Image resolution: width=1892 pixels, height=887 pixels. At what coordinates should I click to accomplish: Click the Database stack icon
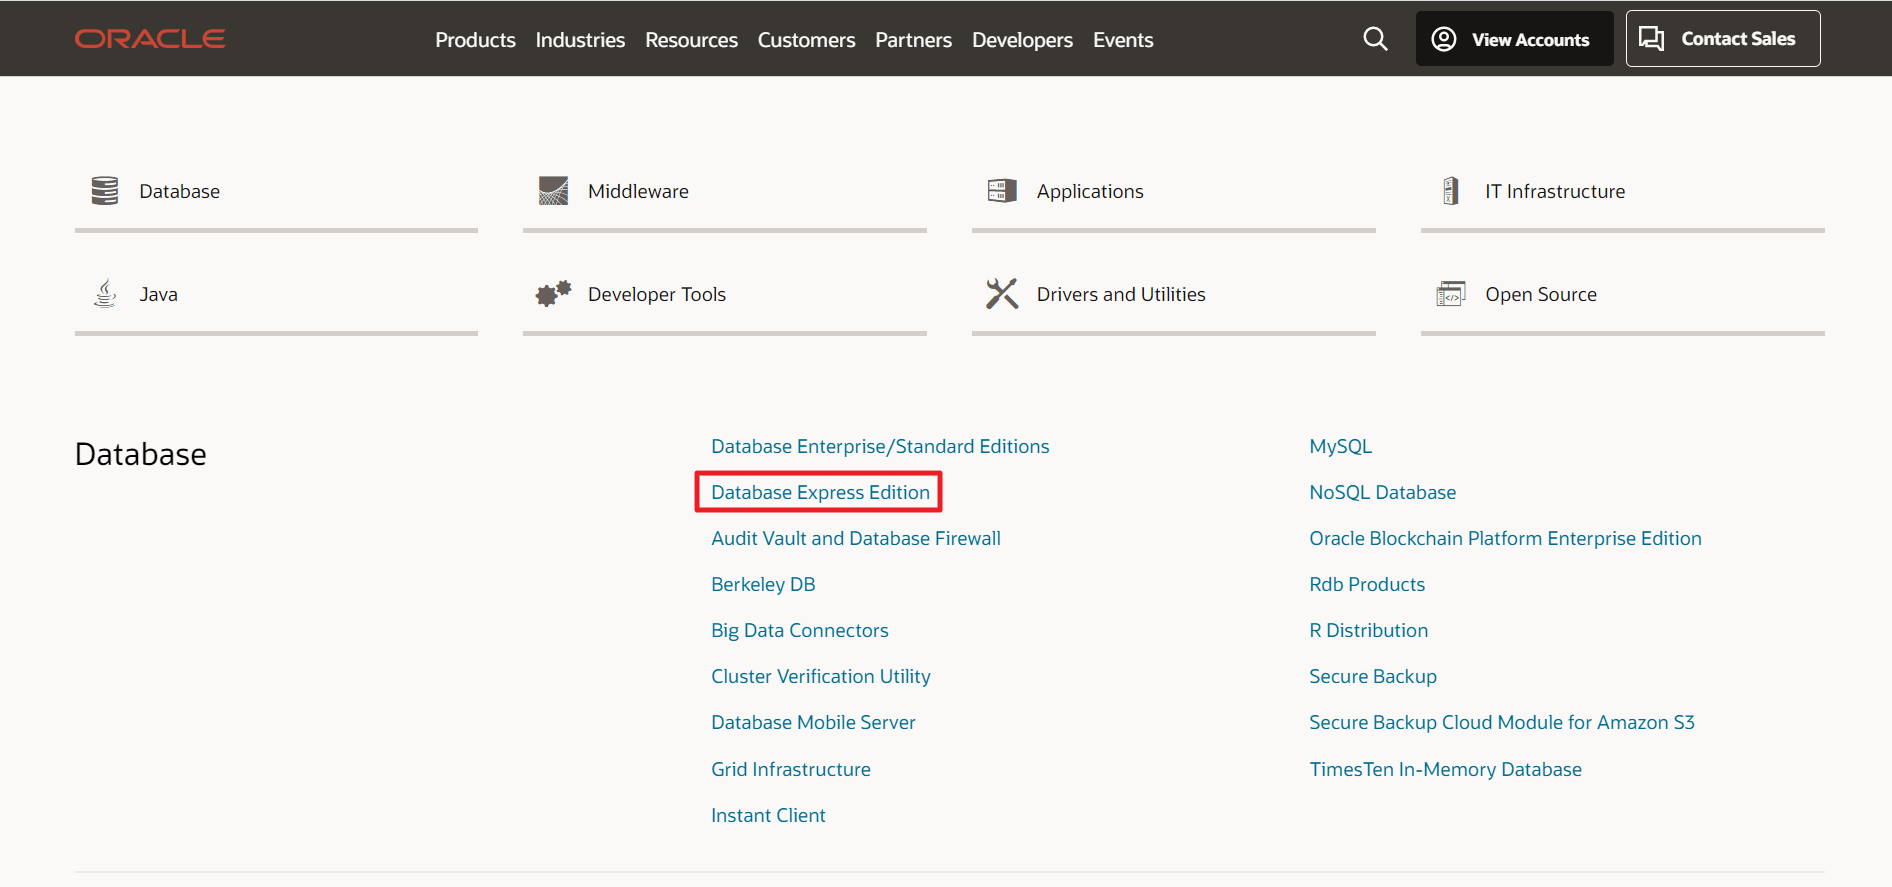click(105, 190)
